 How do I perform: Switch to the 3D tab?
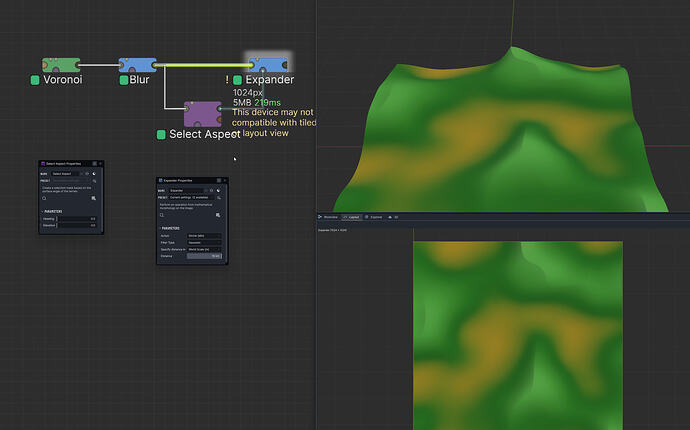point(393,217)
